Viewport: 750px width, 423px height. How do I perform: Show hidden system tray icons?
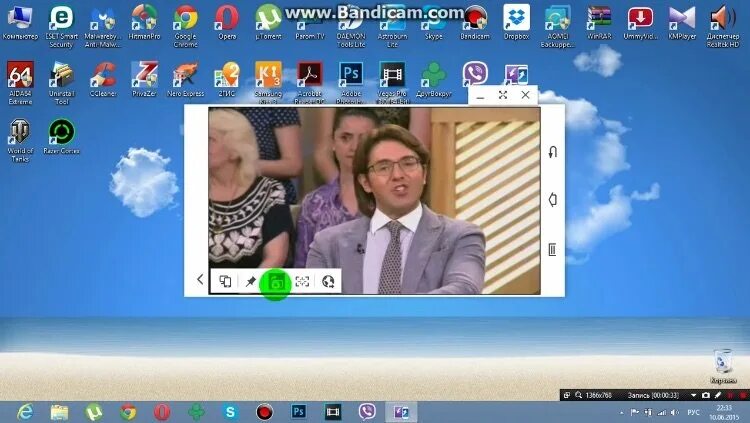coord(621,412)
